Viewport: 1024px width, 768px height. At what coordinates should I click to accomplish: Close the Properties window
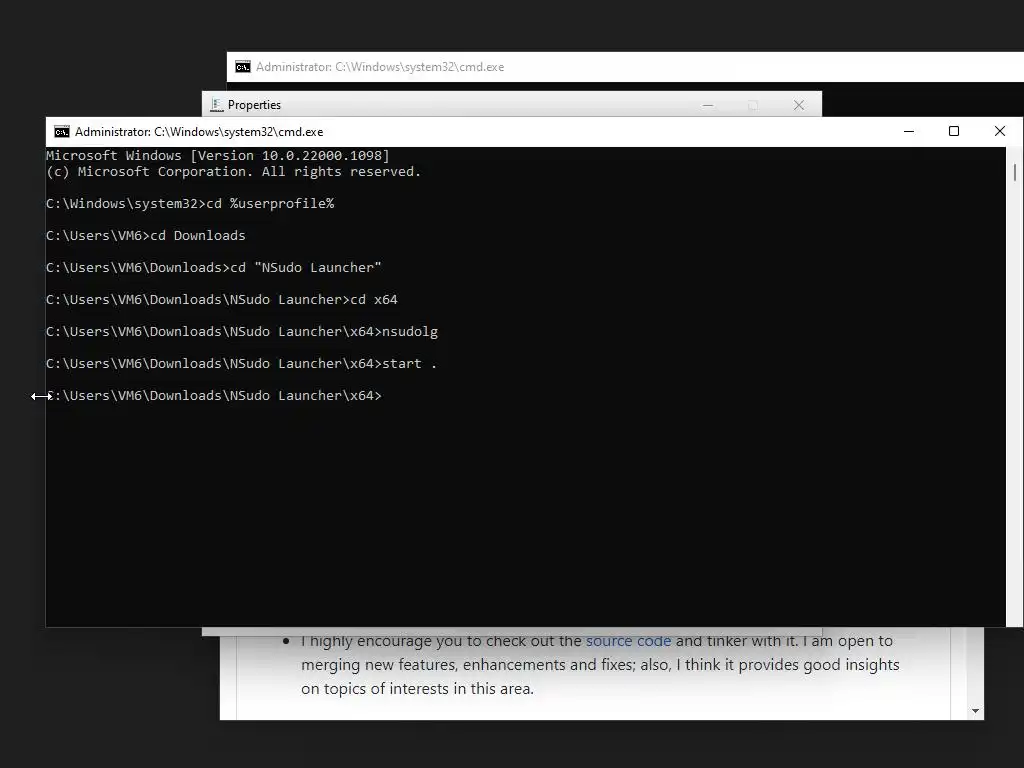pyautogui.click(x=799, y=105)
